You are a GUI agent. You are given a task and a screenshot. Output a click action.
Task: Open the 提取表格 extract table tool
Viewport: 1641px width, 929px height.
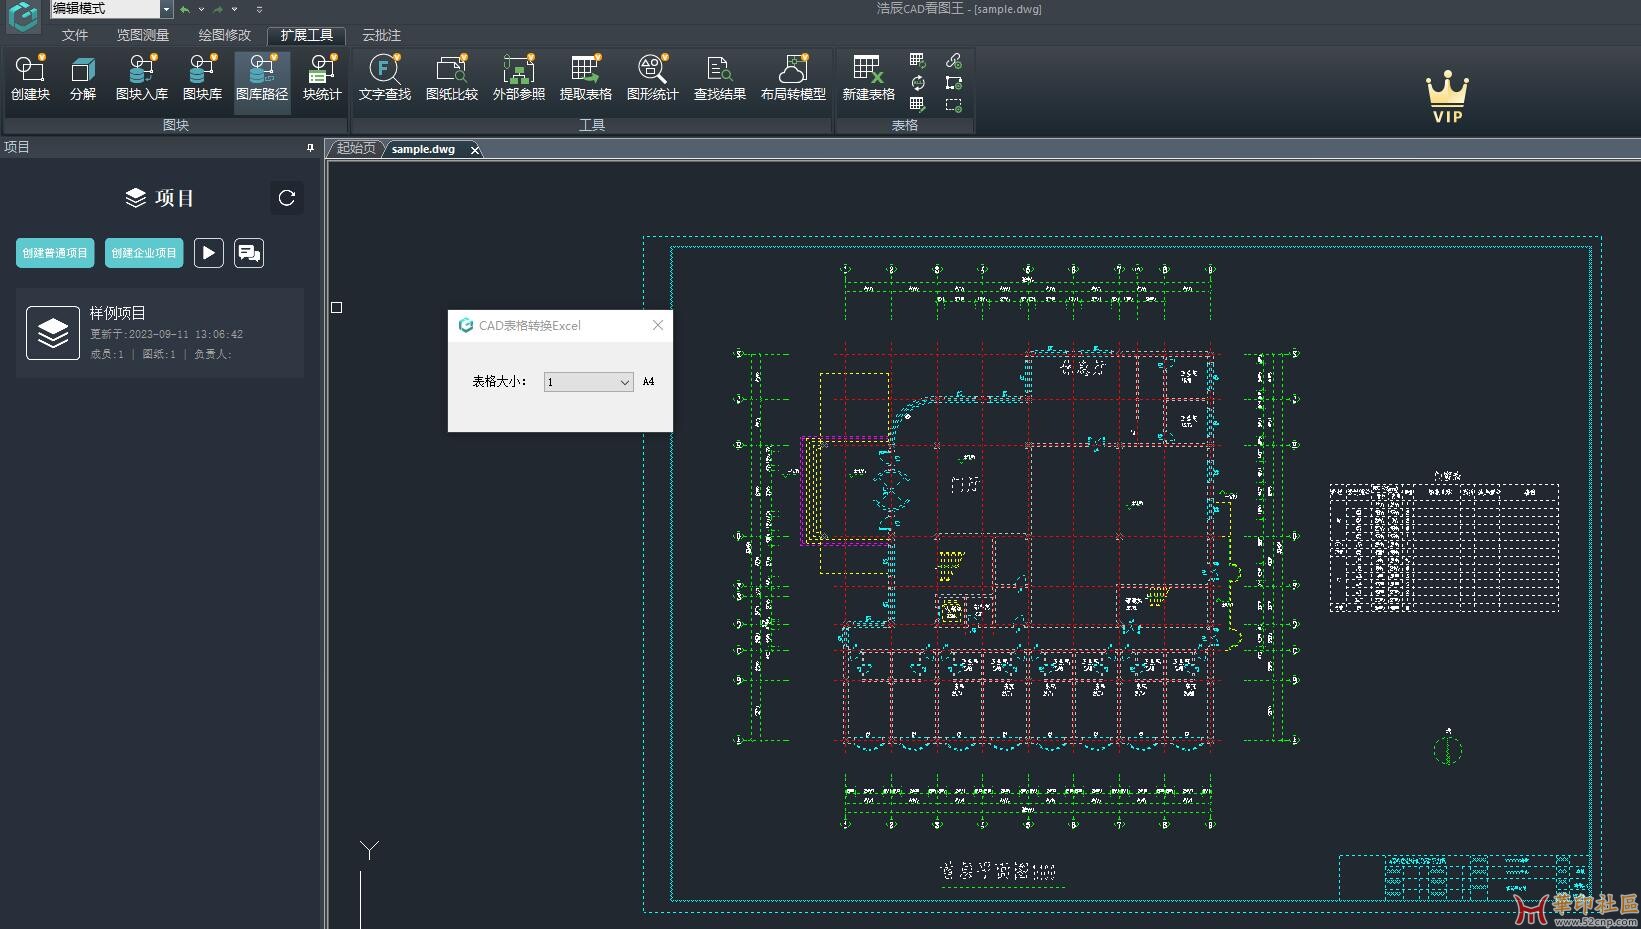click(x=586, y=78)
